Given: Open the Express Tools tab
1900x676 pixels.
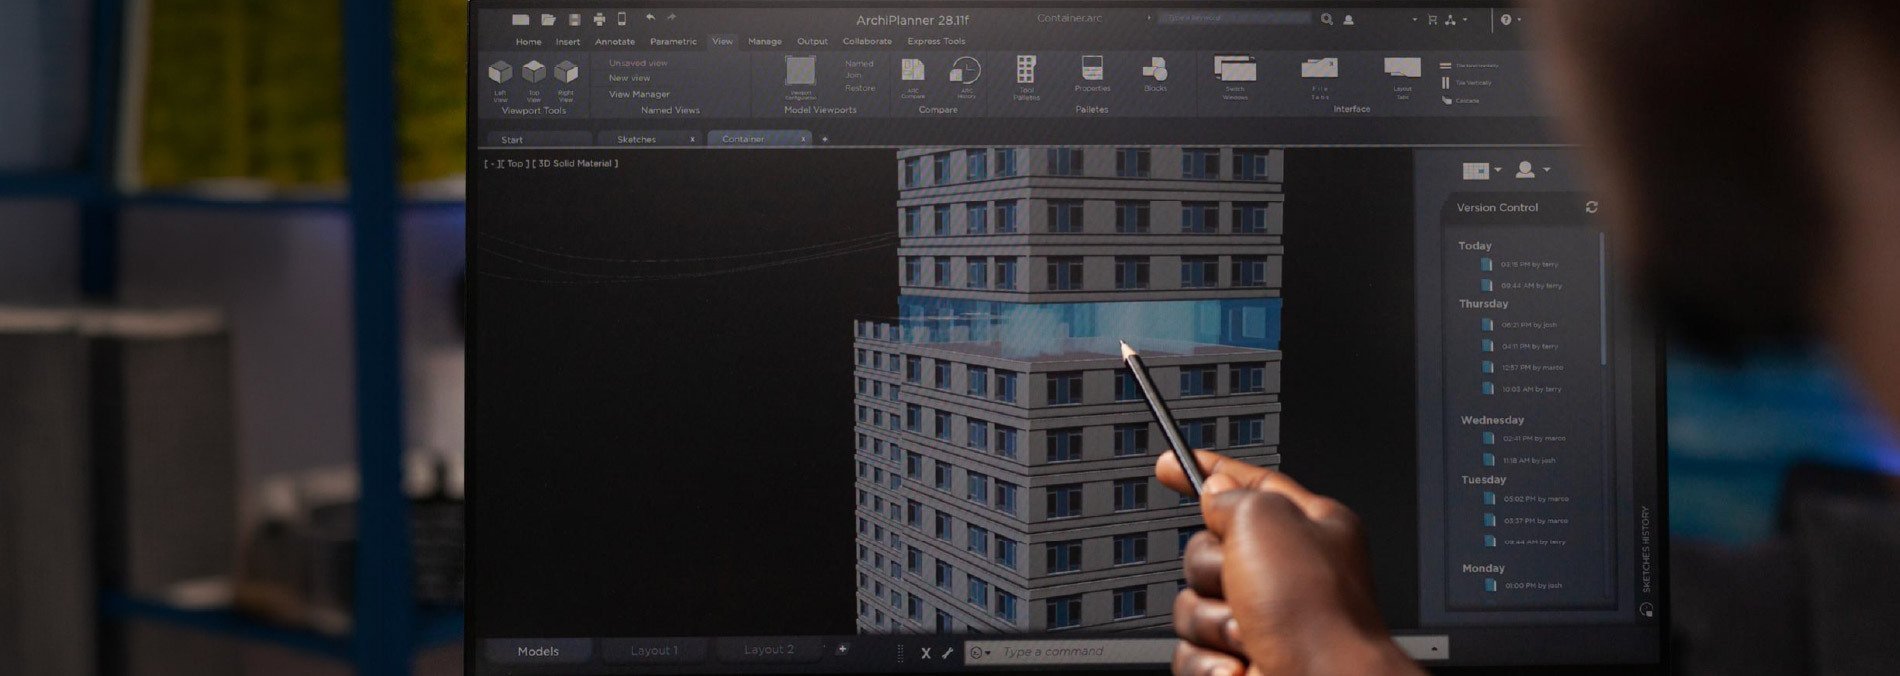Looking at the screenshot, I should [936, 41].
